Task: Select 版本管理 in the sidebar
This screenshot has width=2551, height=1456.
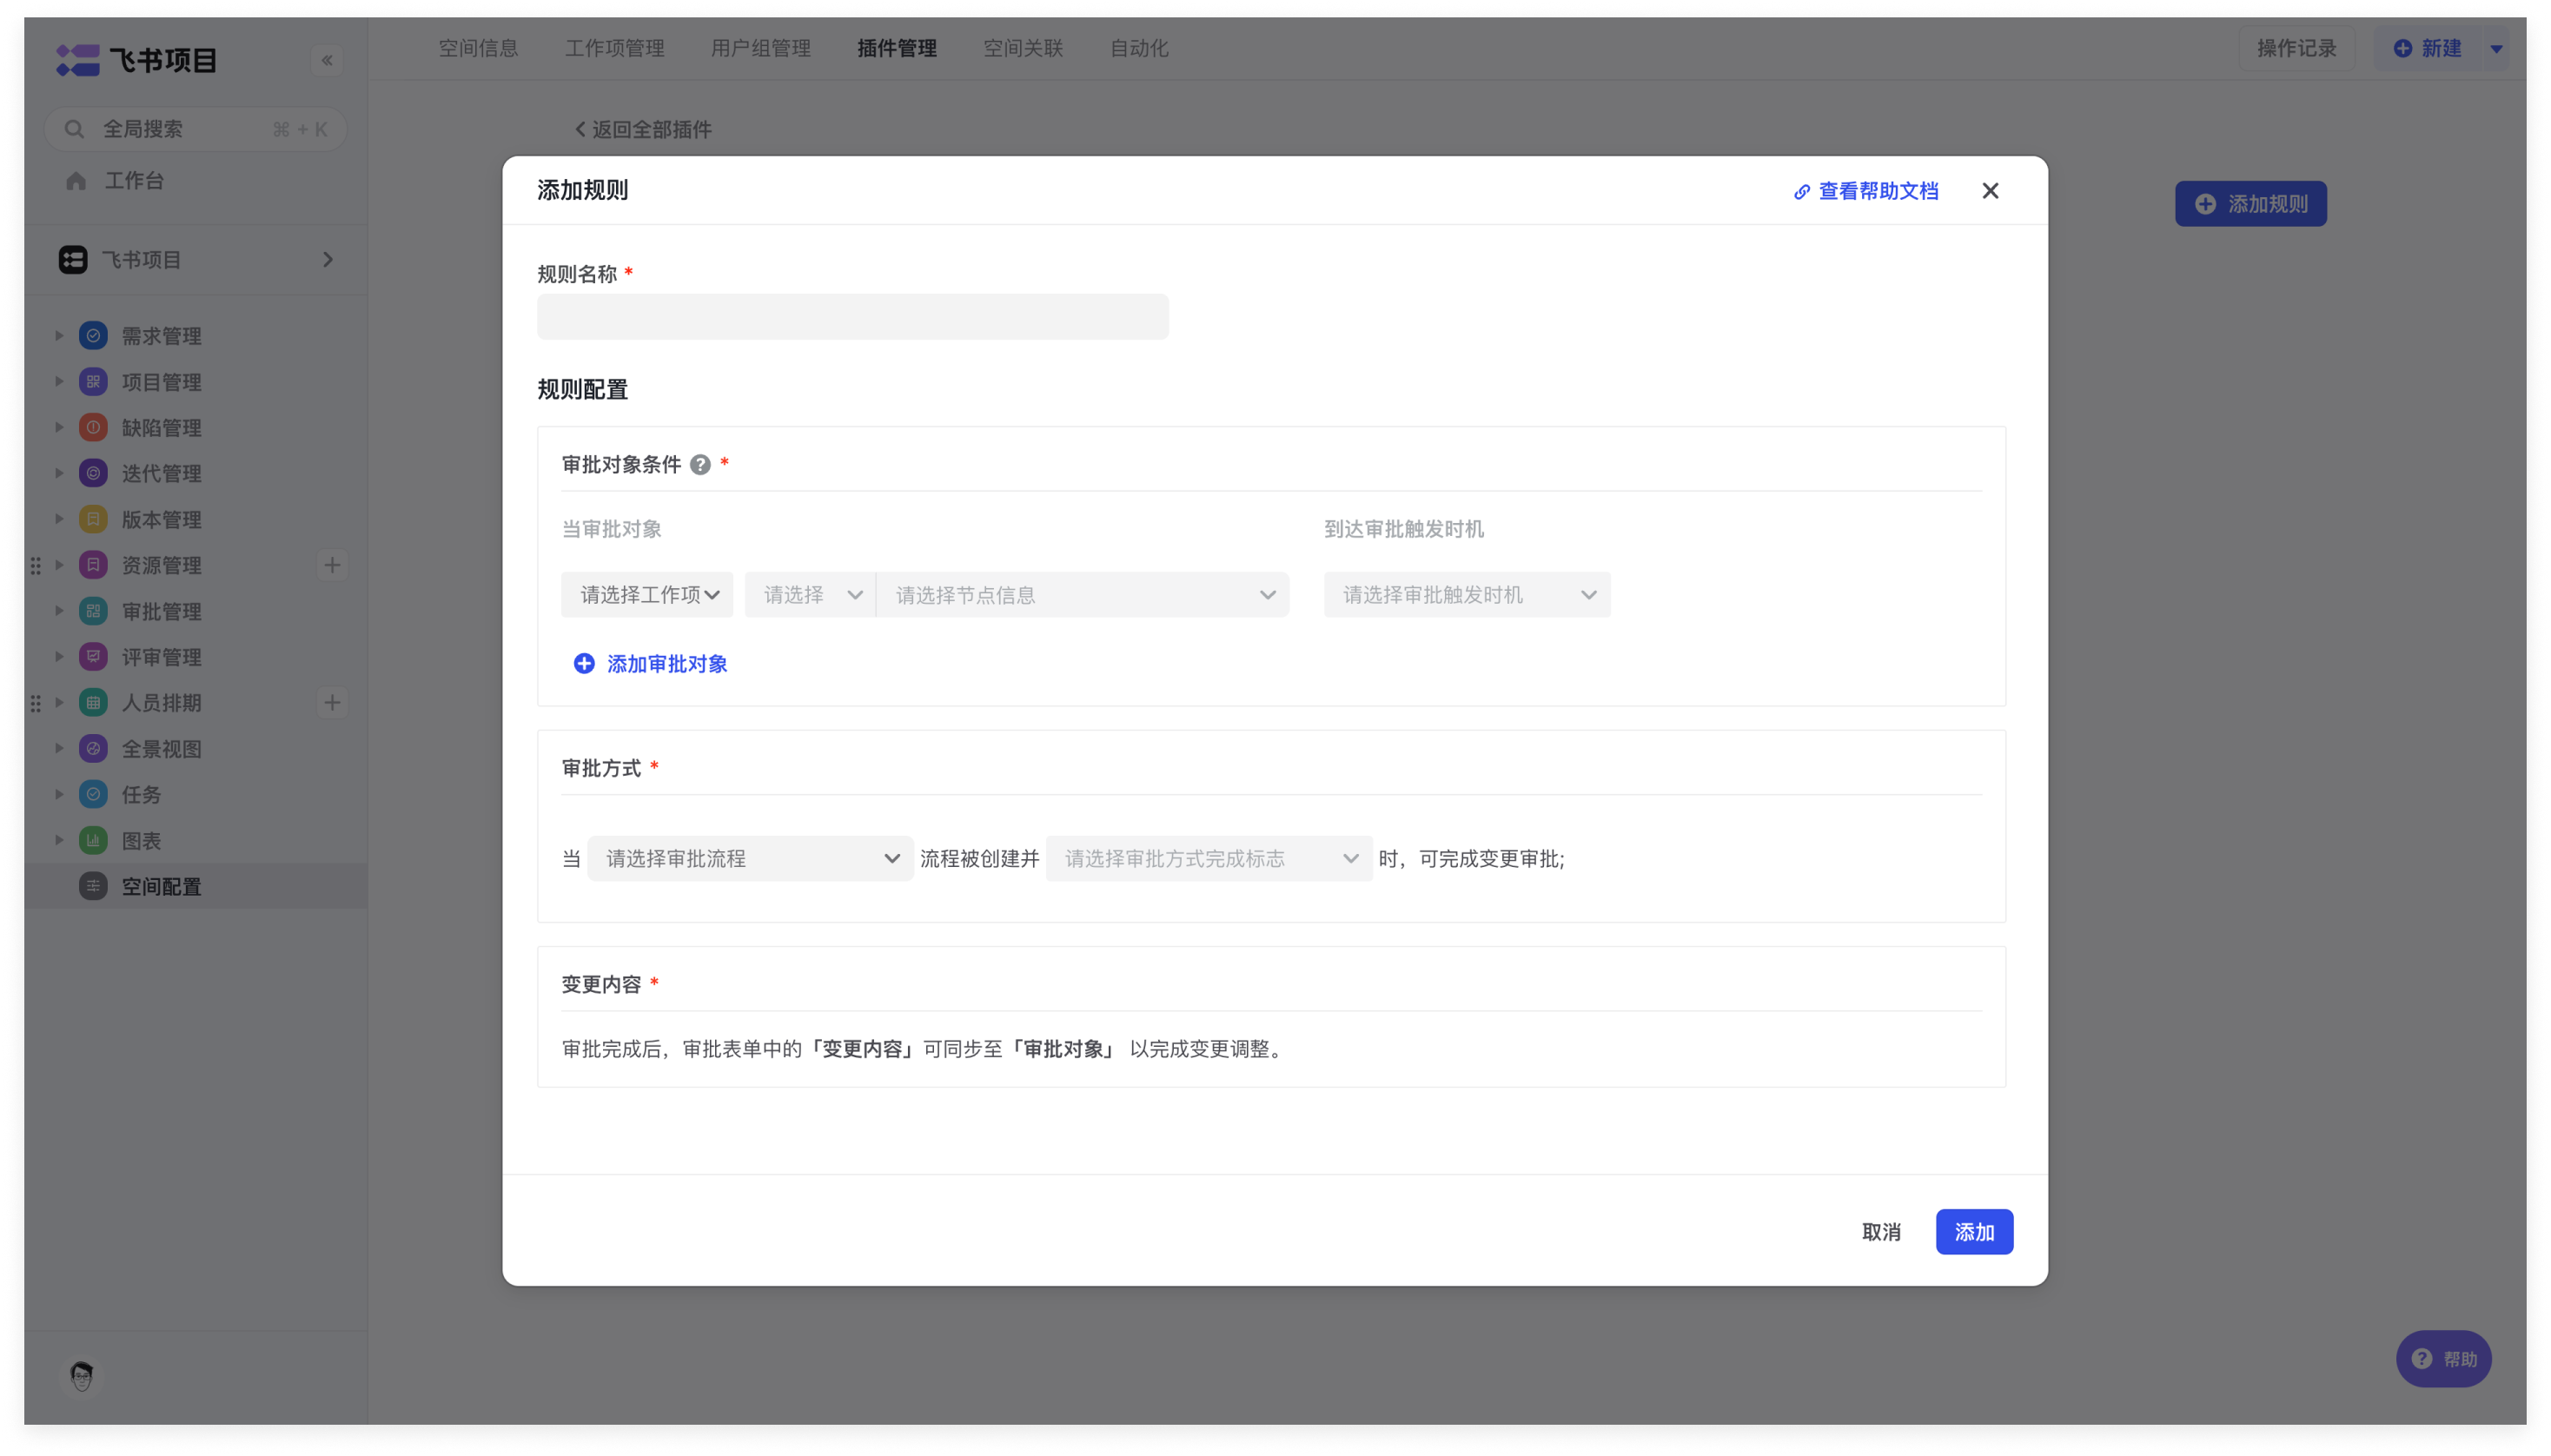Action: pos(196,520)
